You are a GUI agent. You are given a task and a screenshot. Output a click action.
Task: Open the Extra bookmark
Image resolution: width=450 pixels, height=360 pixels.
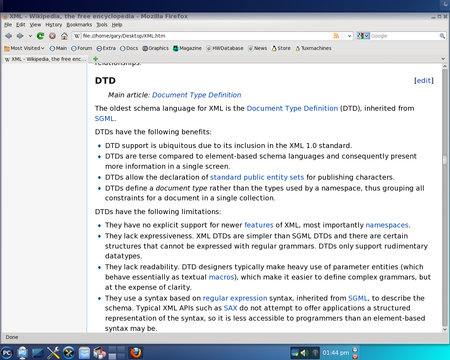(x=106, y=48)
